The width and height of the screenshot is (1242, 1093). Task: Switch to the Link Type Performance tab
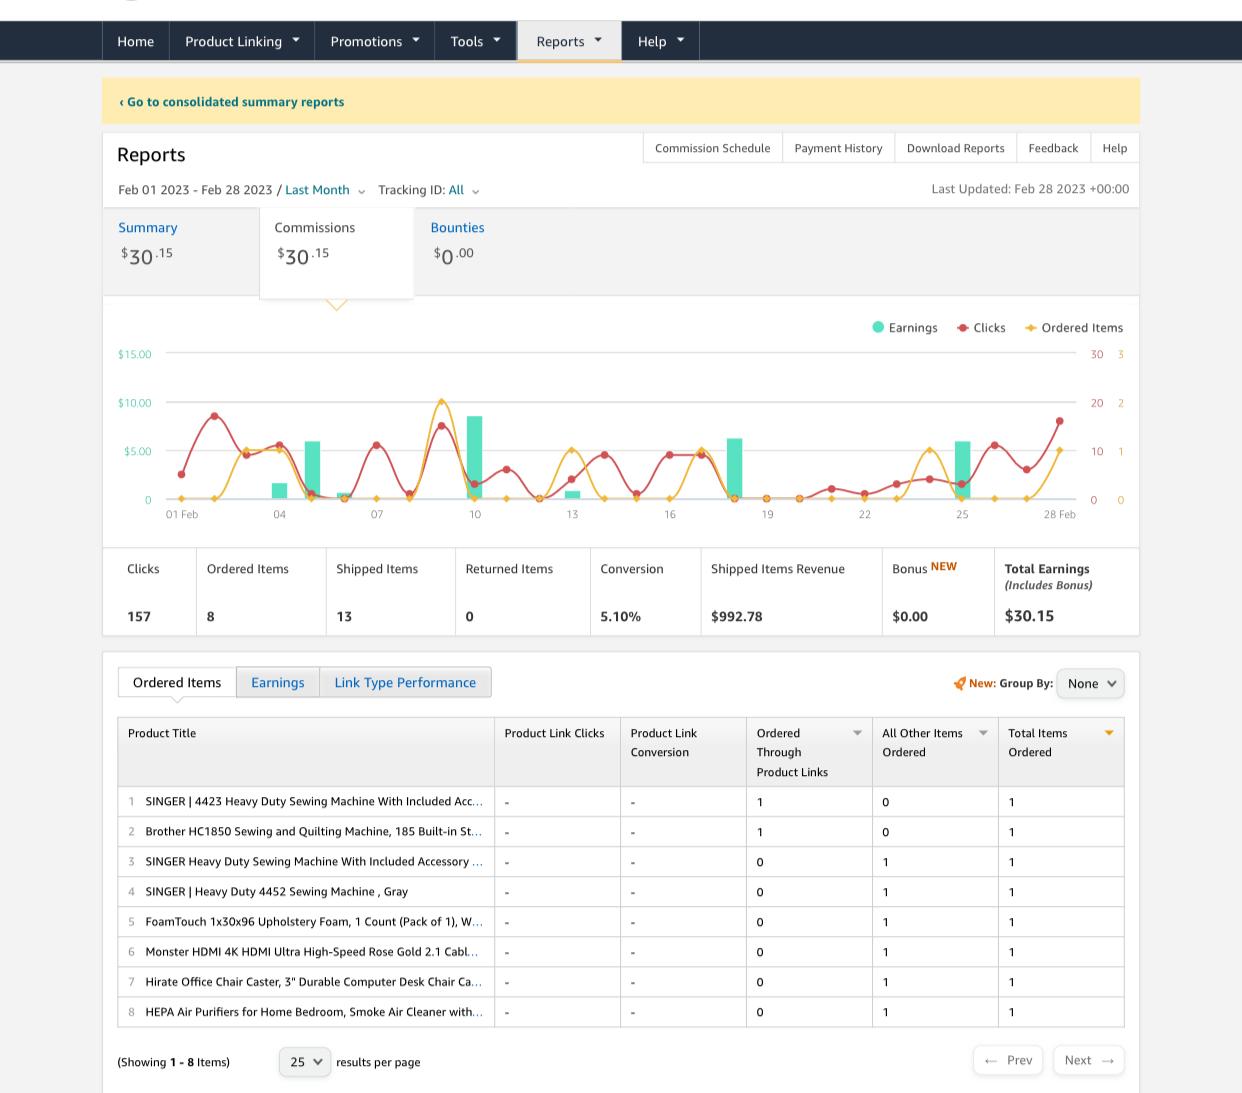[405, 682]
